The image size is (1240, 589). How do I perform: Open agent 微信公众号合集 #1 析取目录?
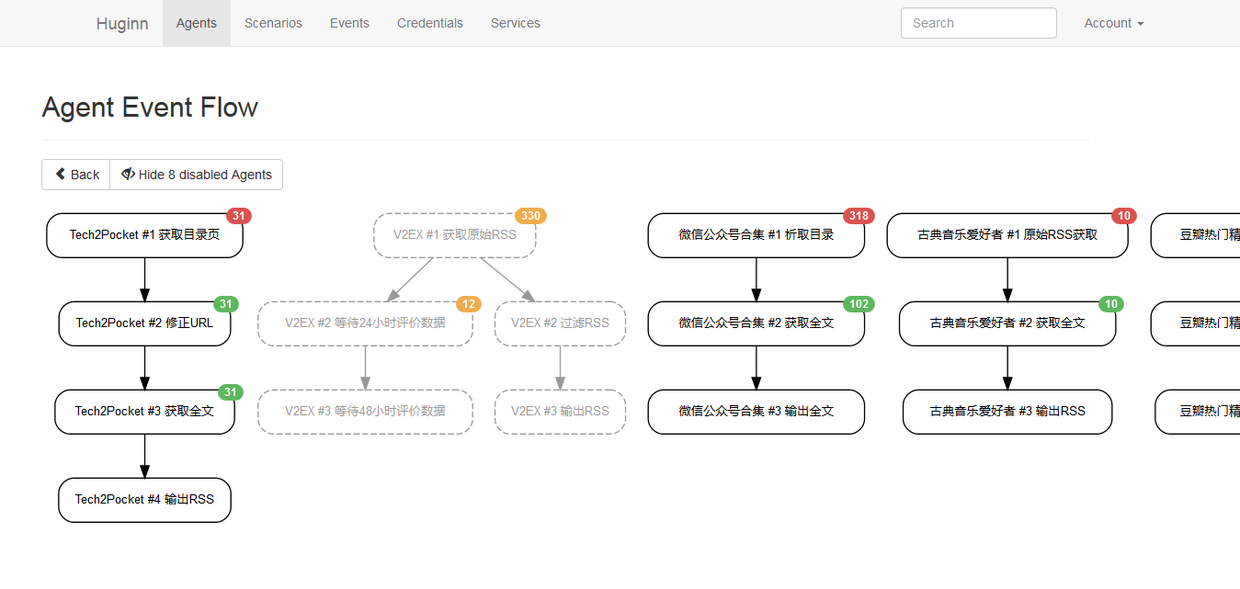756,235
